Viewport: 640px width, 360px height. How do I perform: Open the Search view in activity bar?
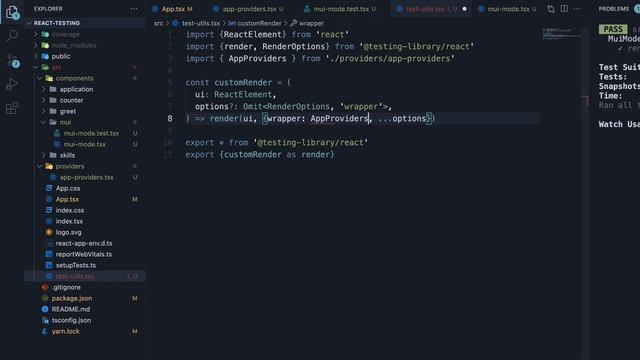pyautogui.click(x=12, y=36)
